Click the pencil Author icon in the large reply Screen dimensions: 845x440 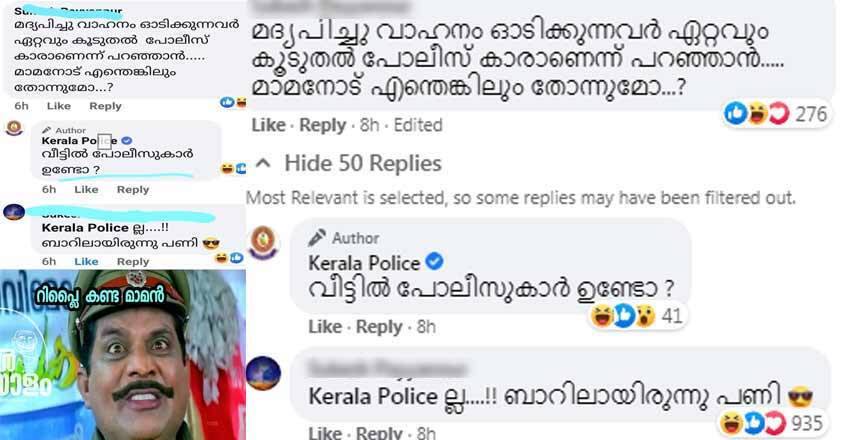317,237
